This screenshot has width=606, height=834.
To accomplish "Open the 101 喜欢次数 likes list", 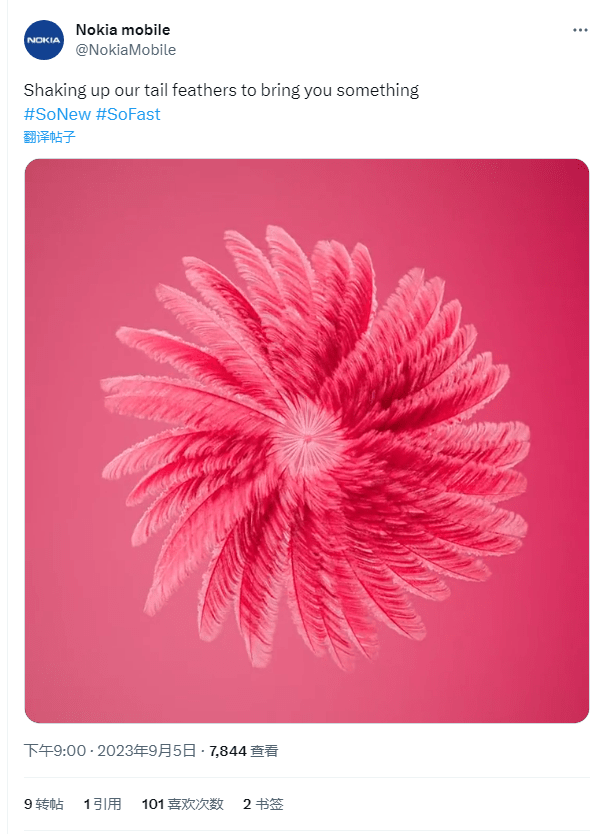I will (x=182, y=804).
